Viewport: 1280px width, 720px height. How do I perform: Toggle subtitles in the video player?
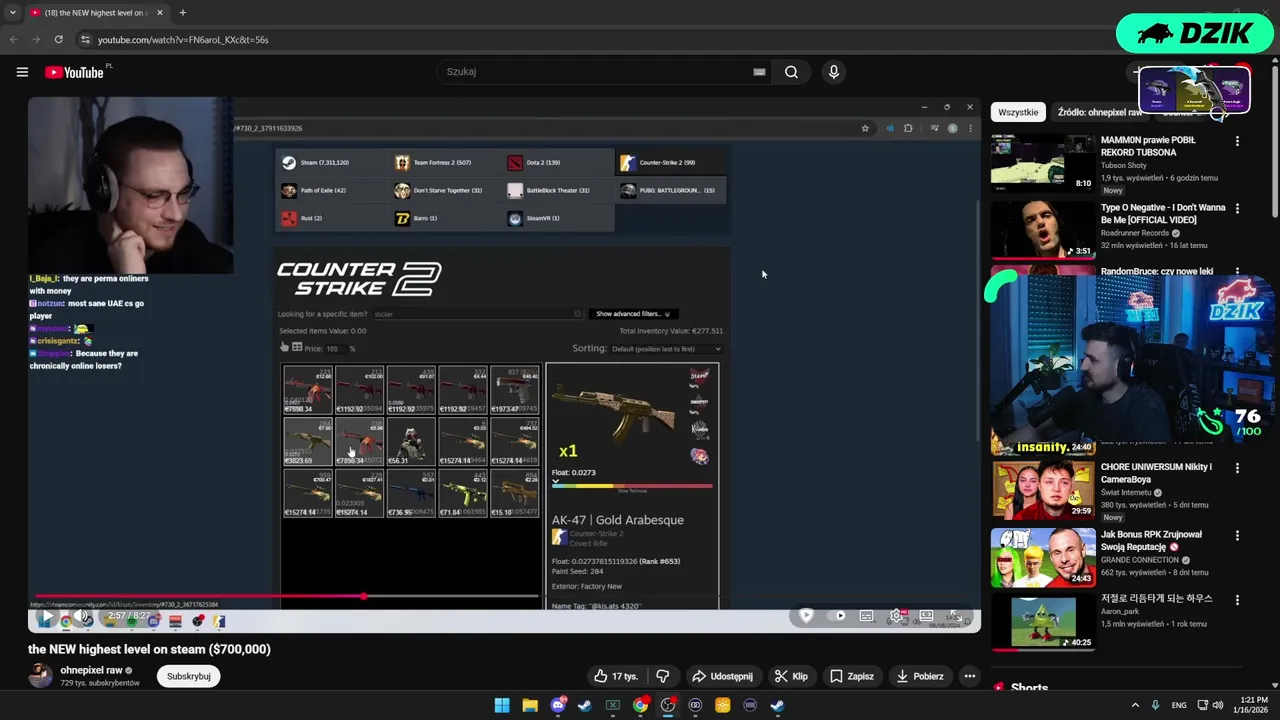[866, 616]
